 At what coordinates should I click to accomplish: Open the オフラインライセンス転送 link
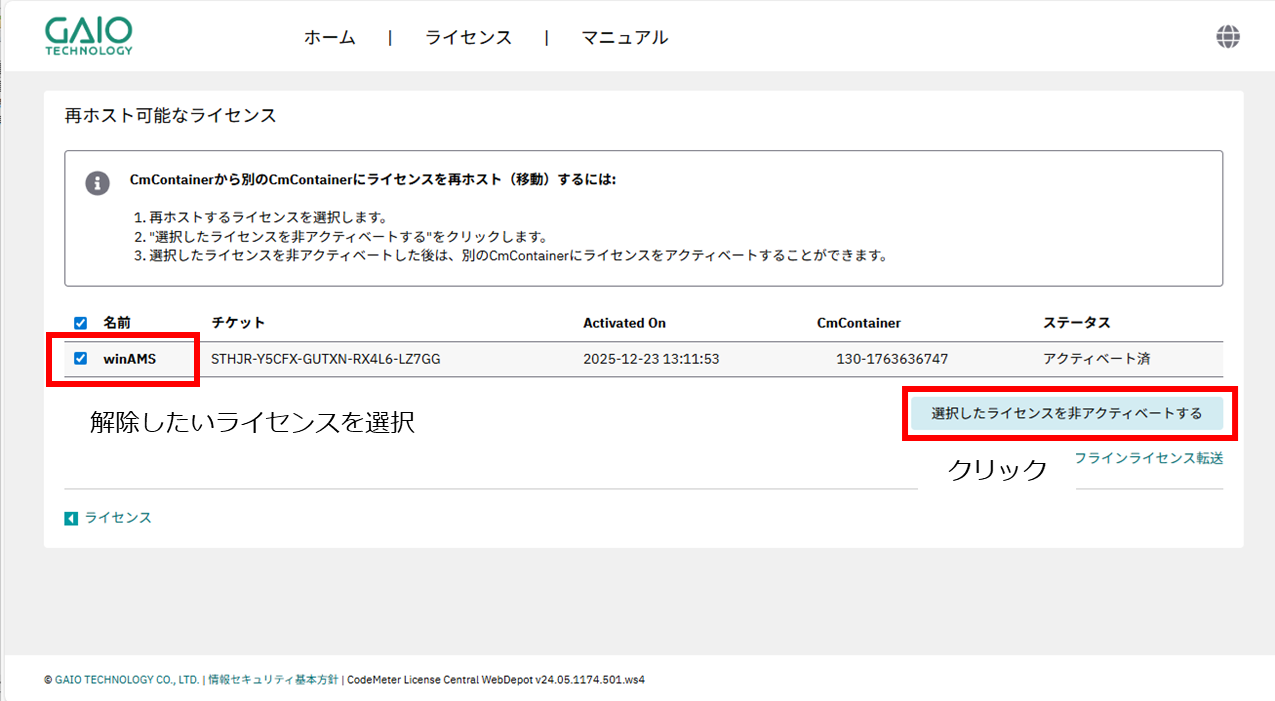(1148, 458)
